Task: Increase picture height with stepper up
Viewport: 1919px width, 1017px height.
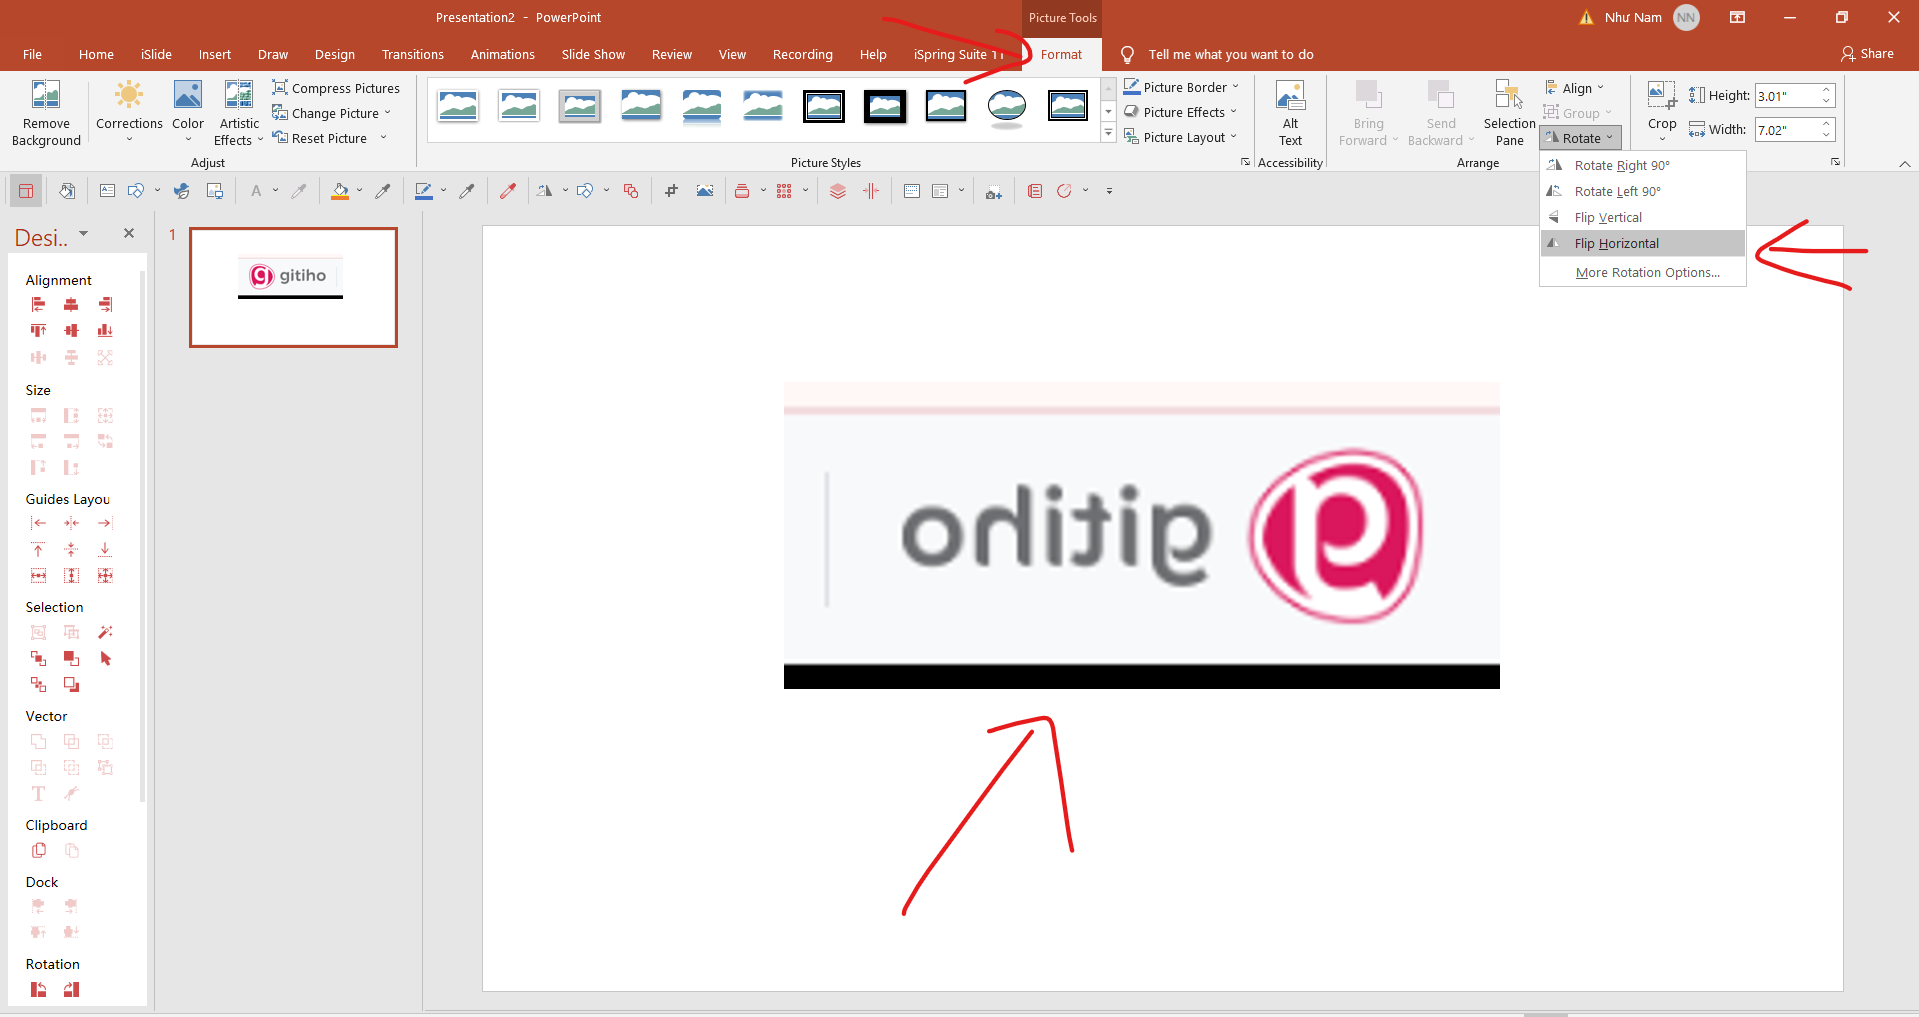Action: (1826, 90)
